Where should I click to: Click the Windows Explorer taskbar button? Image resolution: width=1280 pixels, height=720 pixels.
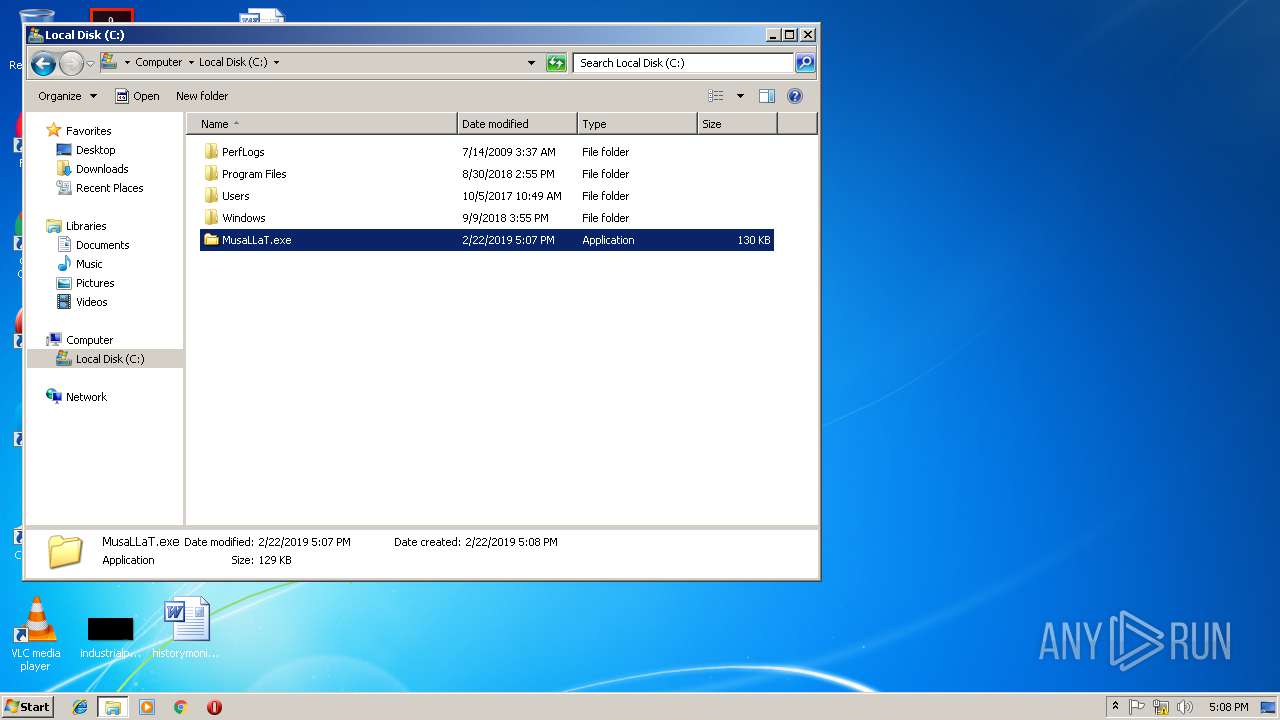point(113,707)
